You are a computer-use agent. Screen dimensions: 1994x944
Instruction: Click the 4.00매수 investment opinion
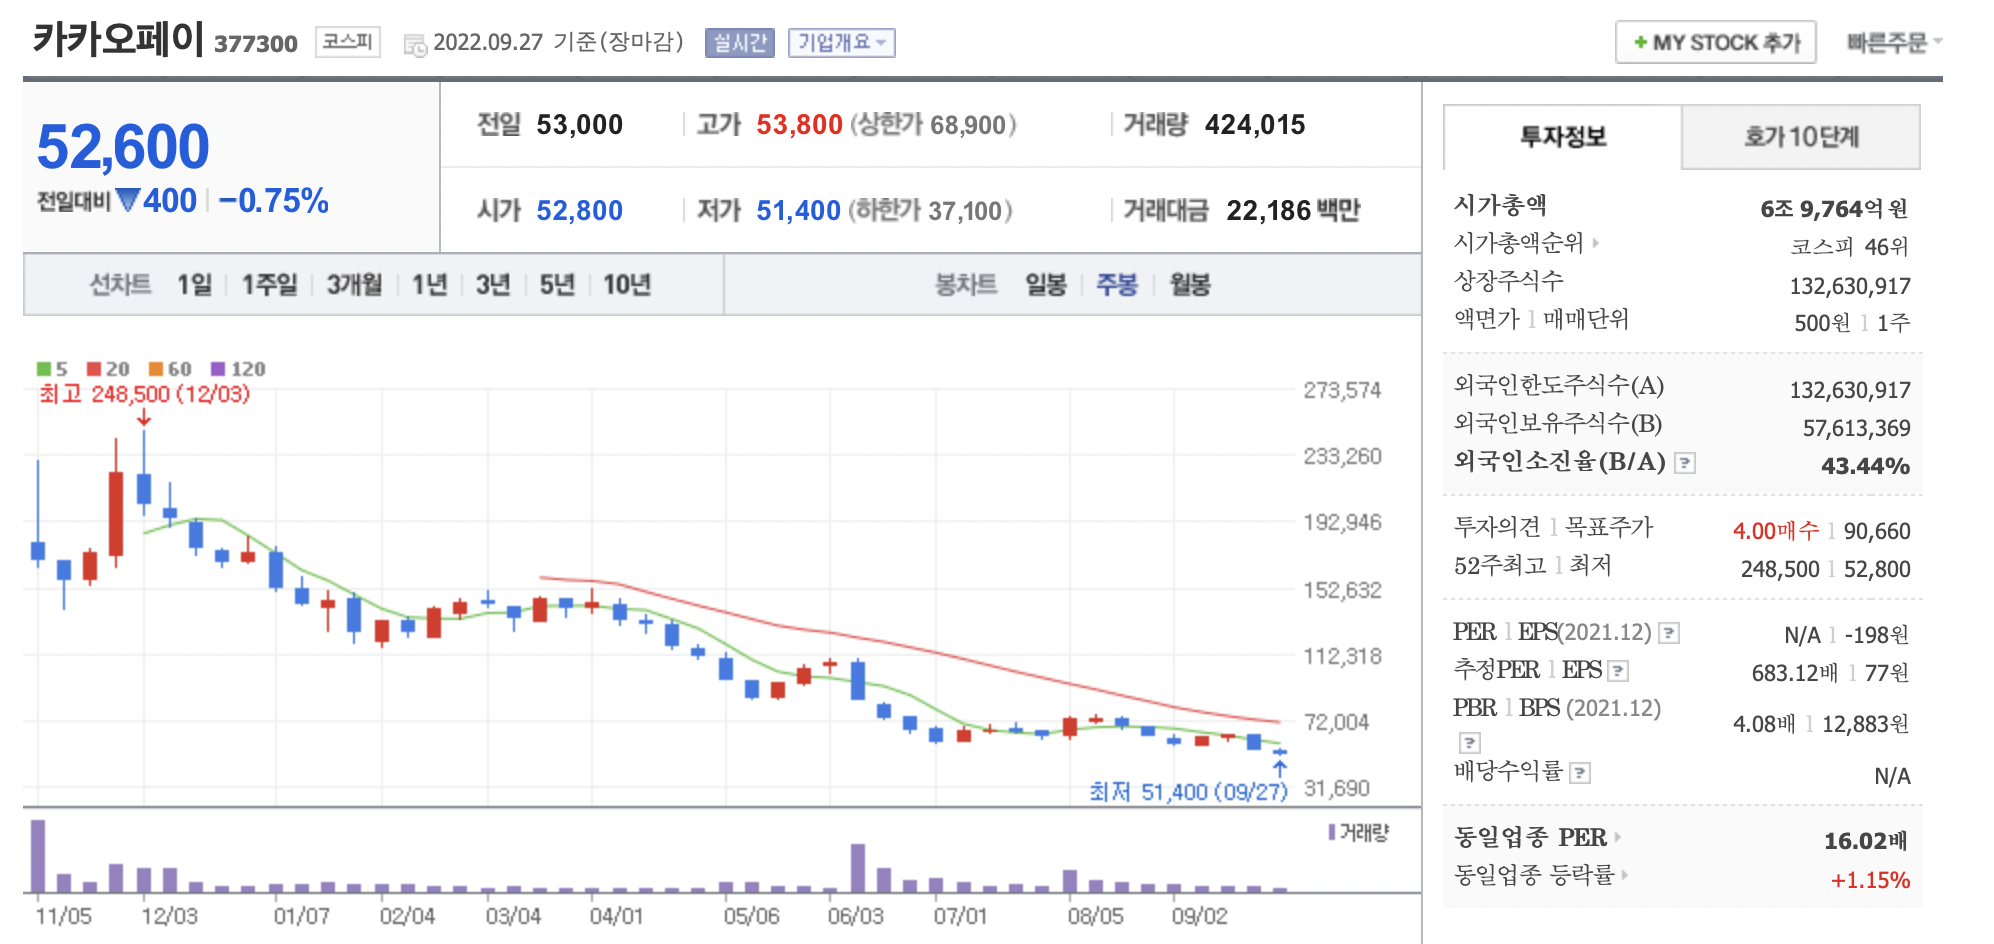(x=1775, y=531)
